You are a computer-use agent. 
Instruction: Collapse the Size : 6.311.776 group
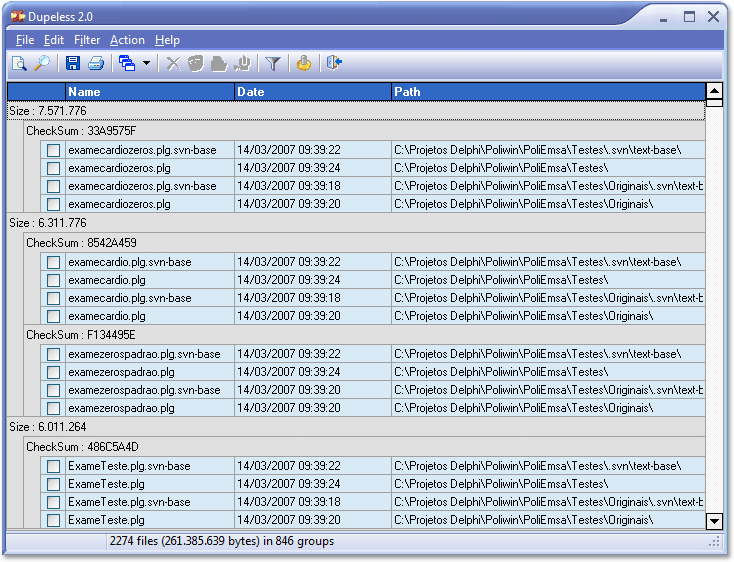[356, 223]
